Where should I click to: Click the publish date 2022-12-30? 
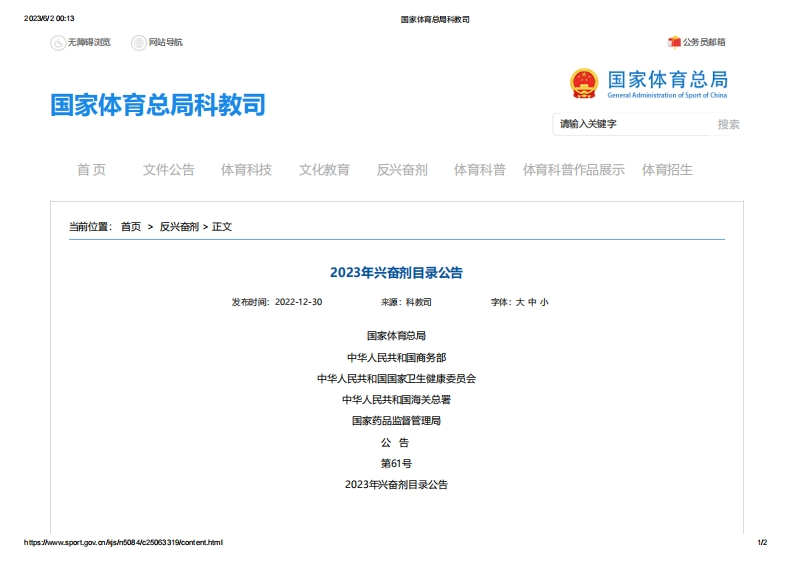(298, 302)
